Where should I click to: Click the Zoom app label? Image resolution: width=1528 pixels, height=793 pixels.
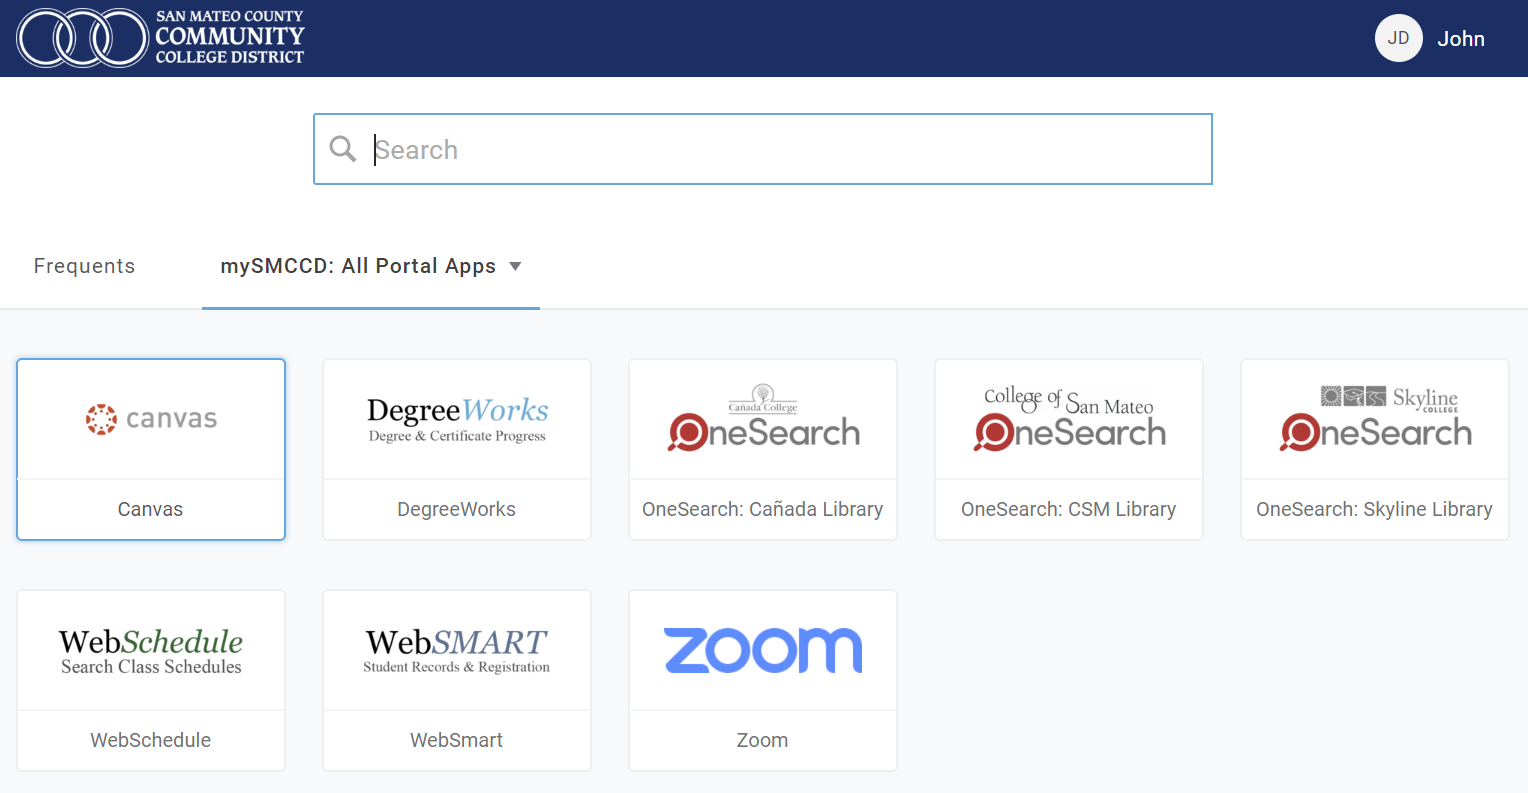click(x=762, y=740)
